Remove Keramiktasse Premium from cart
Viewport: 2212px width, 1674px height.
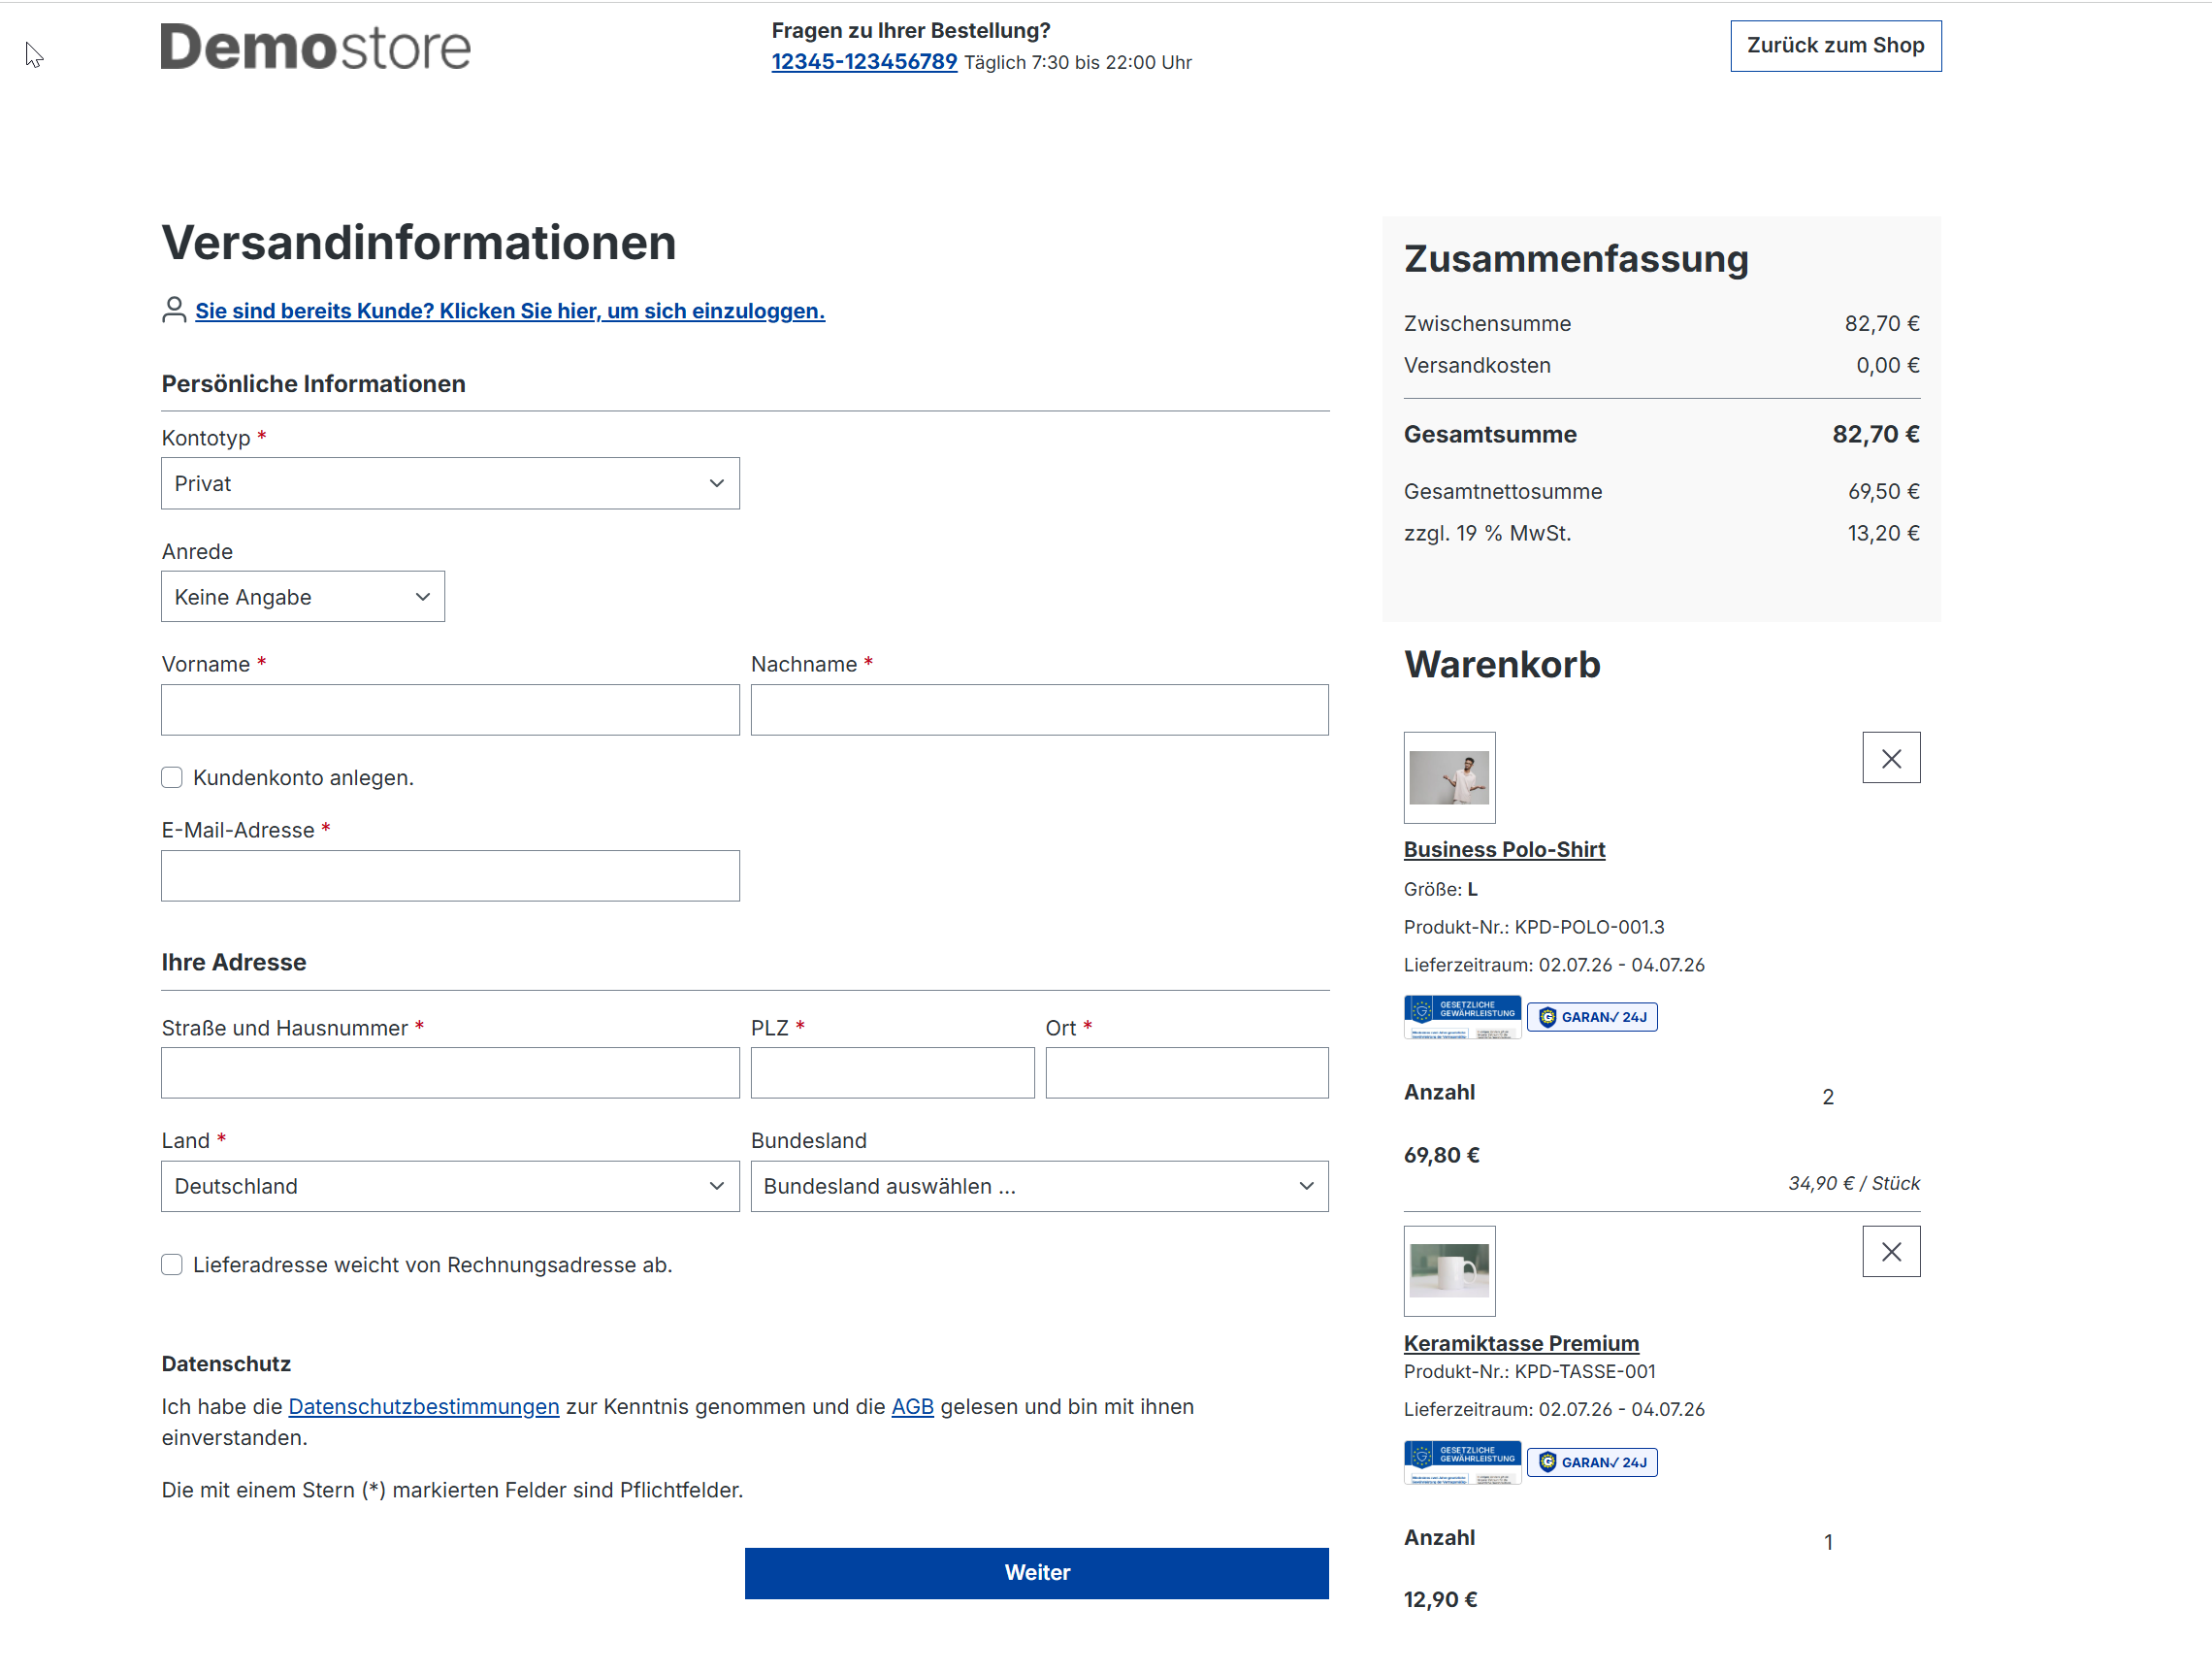(x=1891, y=1251)
